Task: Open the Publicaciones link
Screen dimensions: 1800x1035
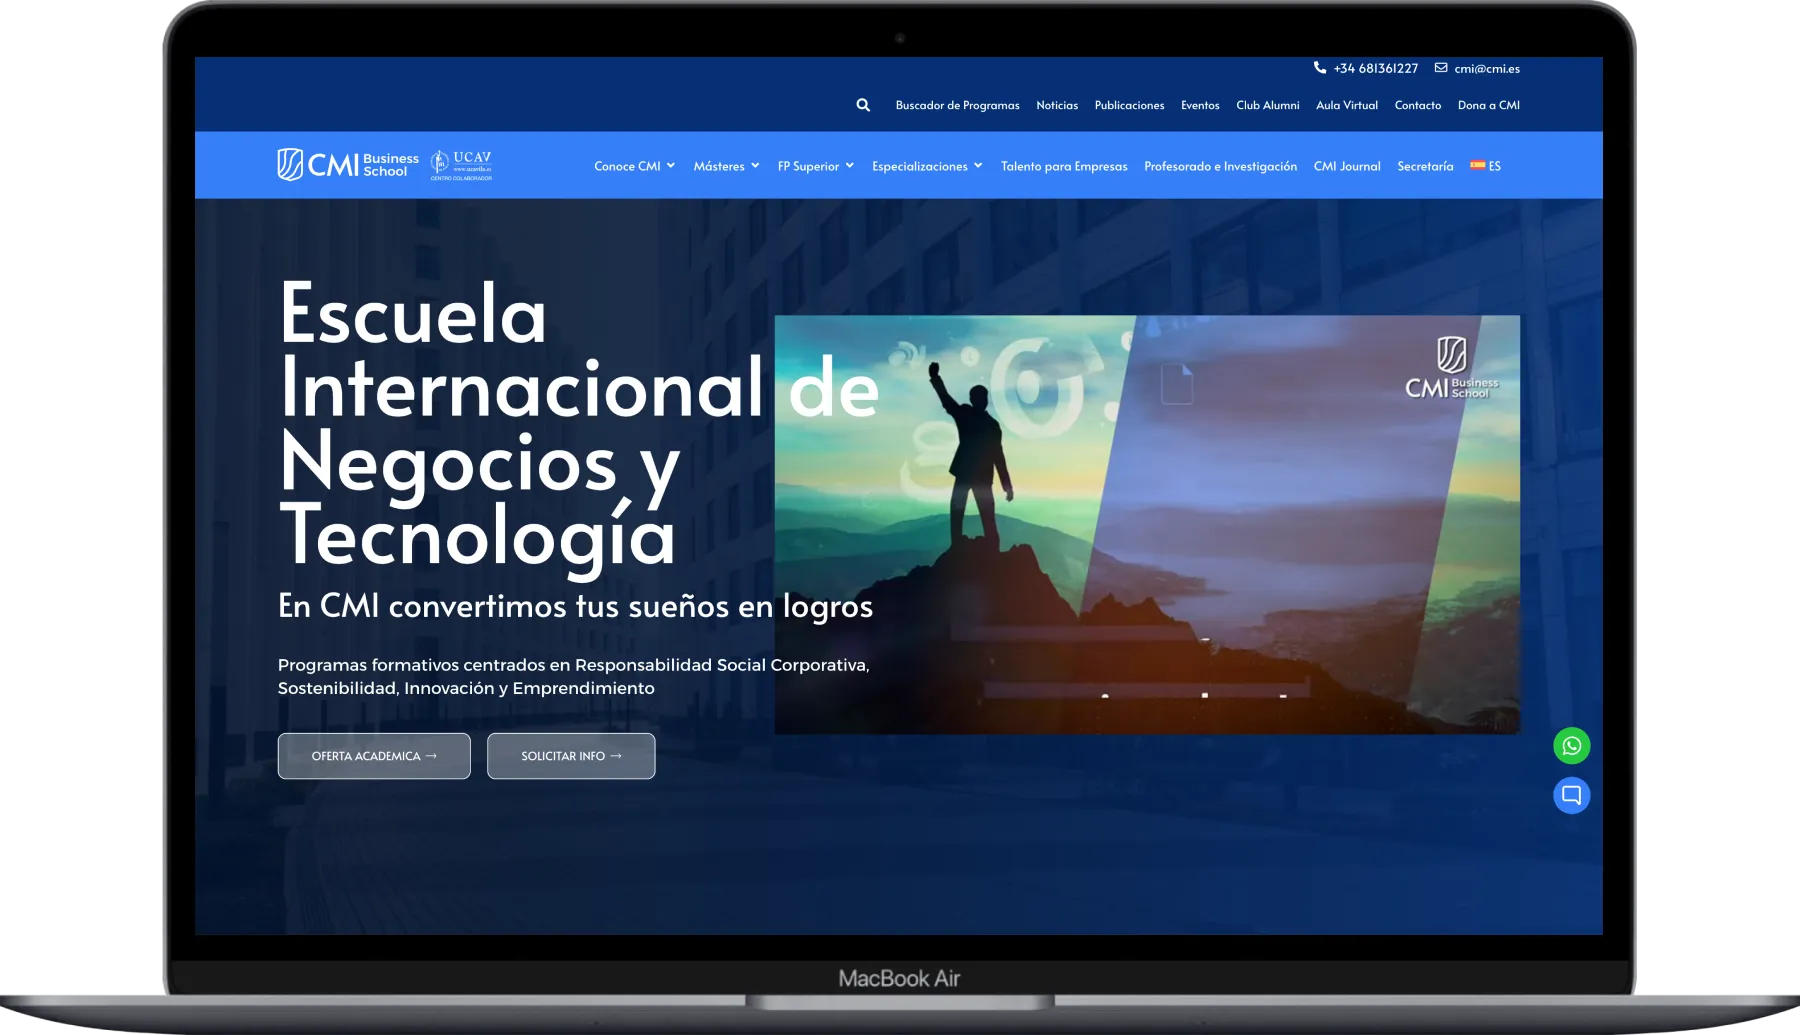Action: (x=1129, y=105)
